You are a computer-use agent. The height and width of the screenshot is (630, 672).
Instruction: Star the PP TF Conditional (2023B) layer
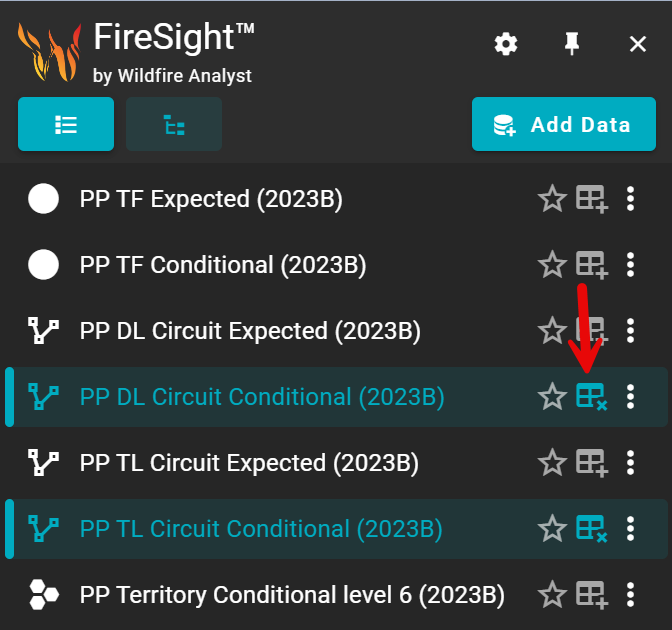pyautogui.click(x=552, y=265)
